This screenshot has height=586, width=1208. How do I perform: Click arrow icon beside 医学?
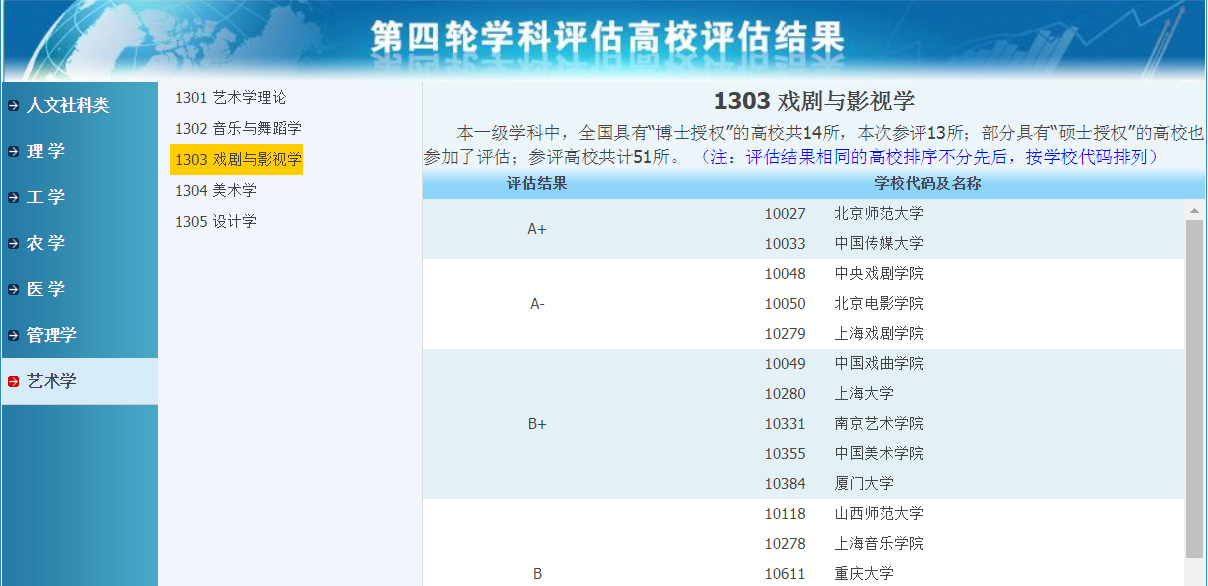13,289
